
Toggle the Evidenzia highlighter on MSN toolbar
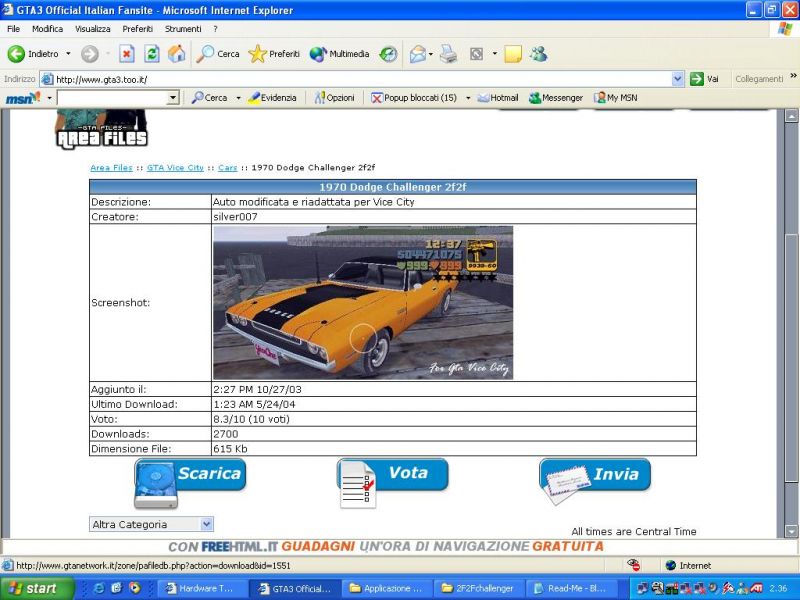[x=272, y=97]
